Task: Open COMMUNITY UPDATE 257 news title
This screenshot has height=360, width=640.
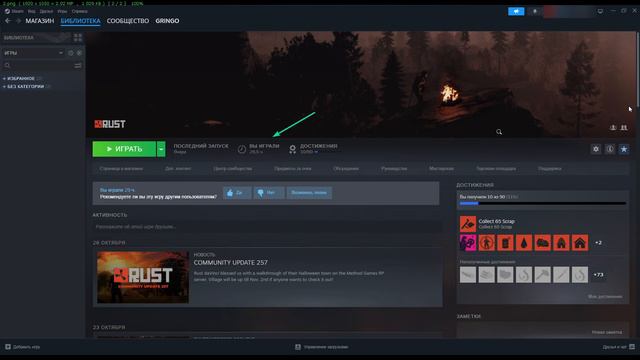Action: tap(231, 262)
